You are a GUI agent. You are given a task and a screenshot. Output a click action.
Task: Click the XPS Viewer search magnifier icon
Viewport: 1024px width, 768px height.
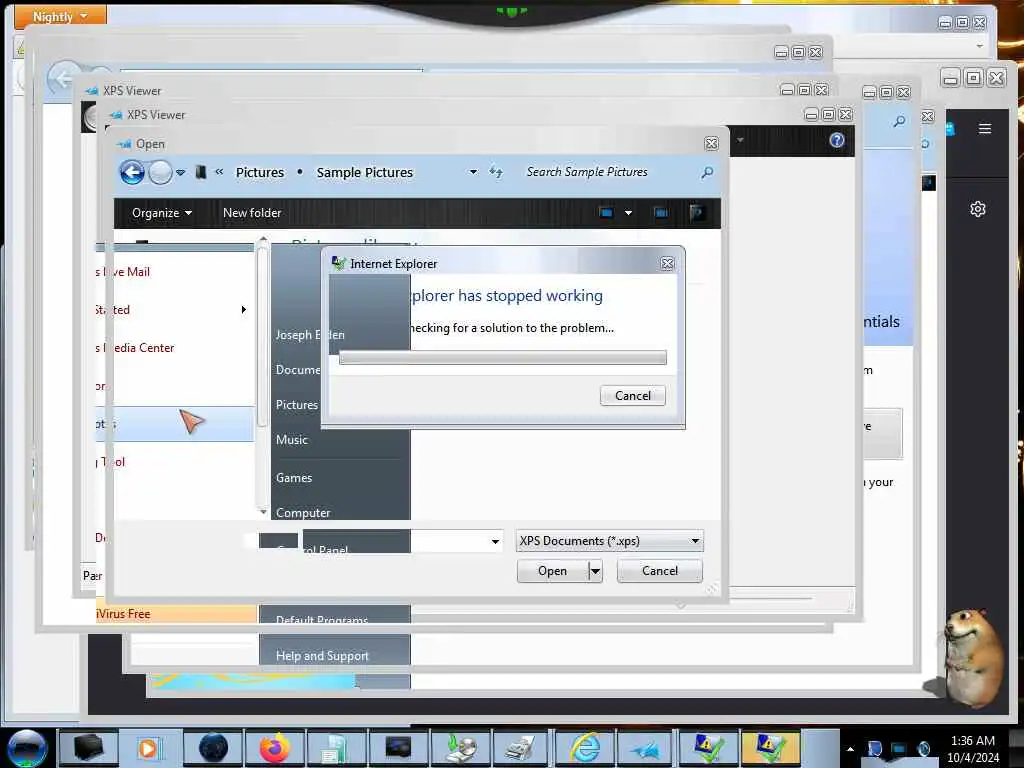point(899,121)
